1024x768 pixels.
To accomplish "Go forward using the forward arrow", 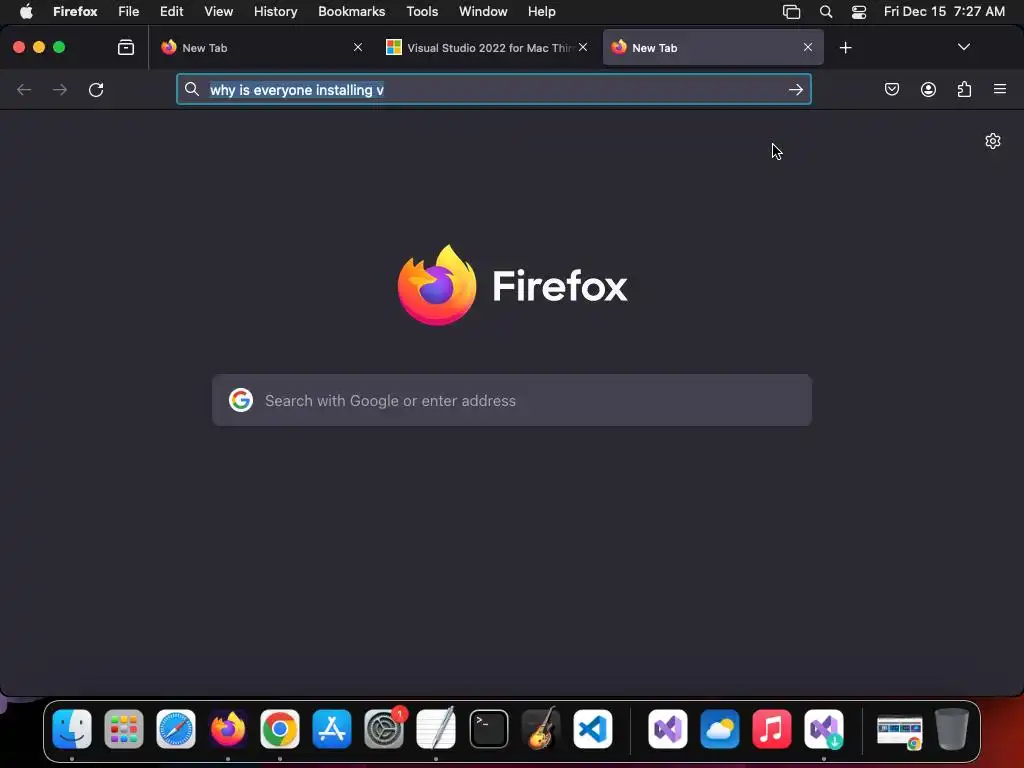I will coord(60,89).
